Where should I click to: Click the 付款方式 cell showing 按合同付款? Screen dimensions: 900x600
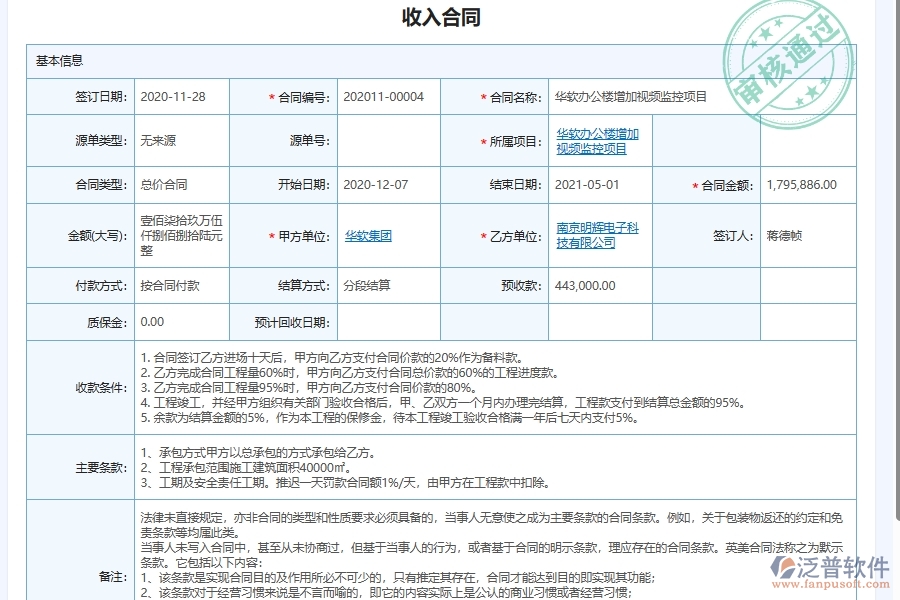(171, 285)
